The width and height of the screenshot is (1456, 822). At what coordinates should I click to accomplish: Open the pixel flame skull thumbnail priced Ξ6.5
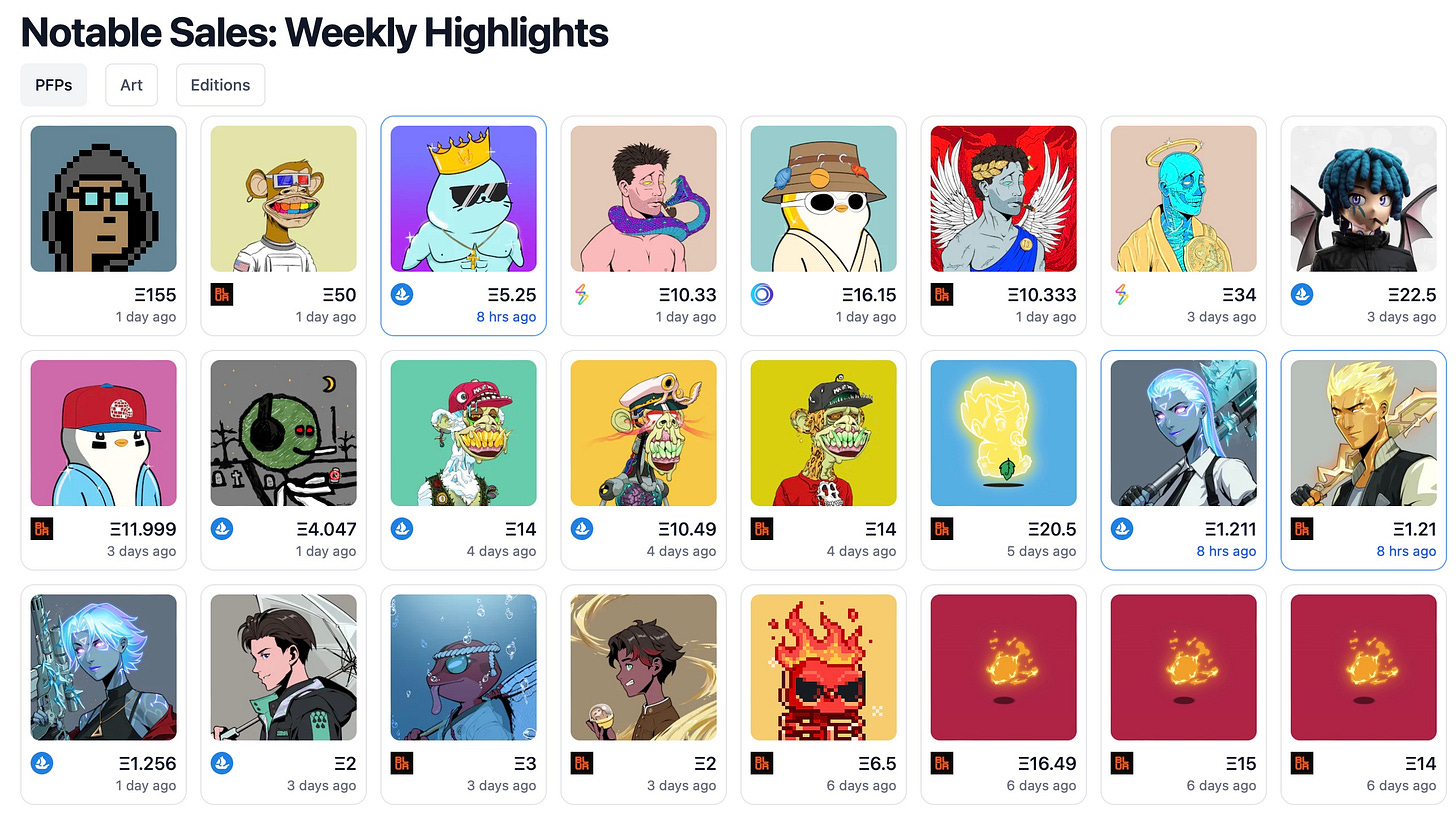tap(824, 667)
